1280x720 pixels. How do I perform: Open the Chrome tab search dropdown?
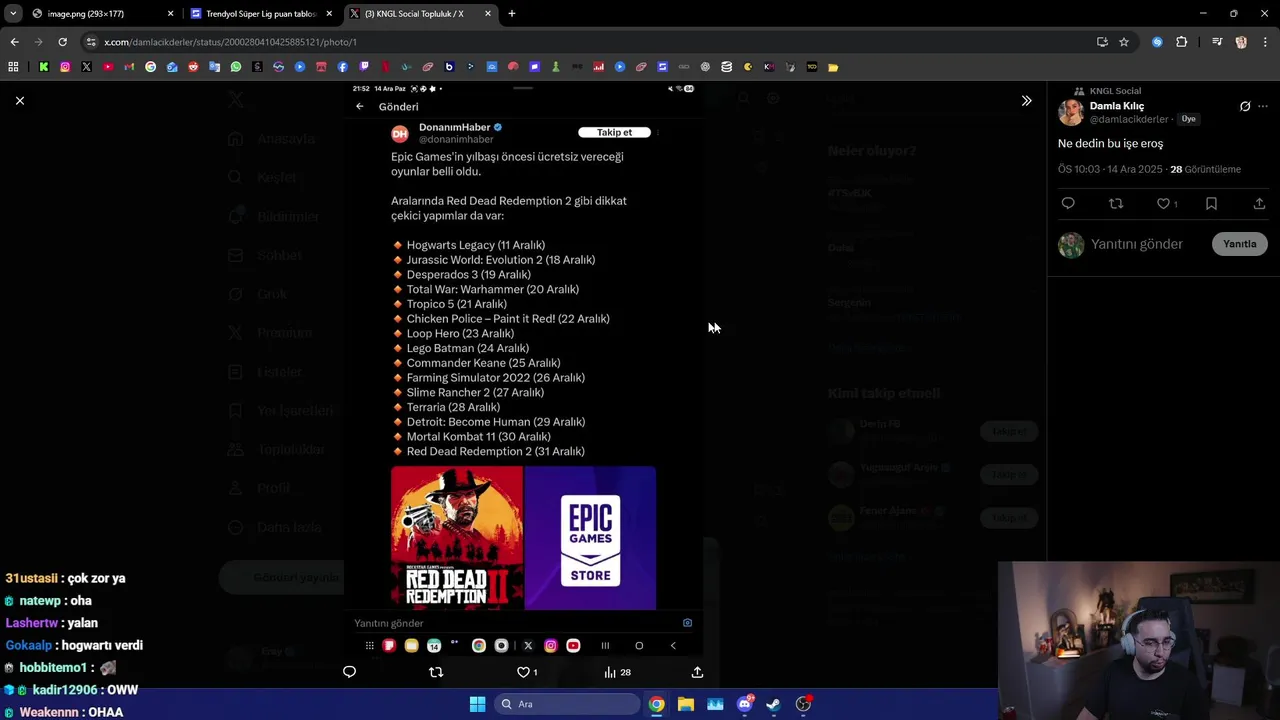pos(13,13)
